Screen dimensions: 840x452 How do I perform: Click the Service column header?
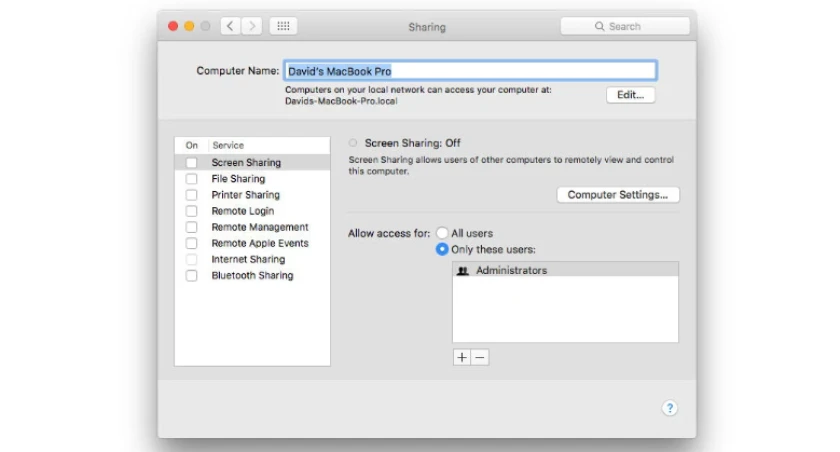(228, 145)
